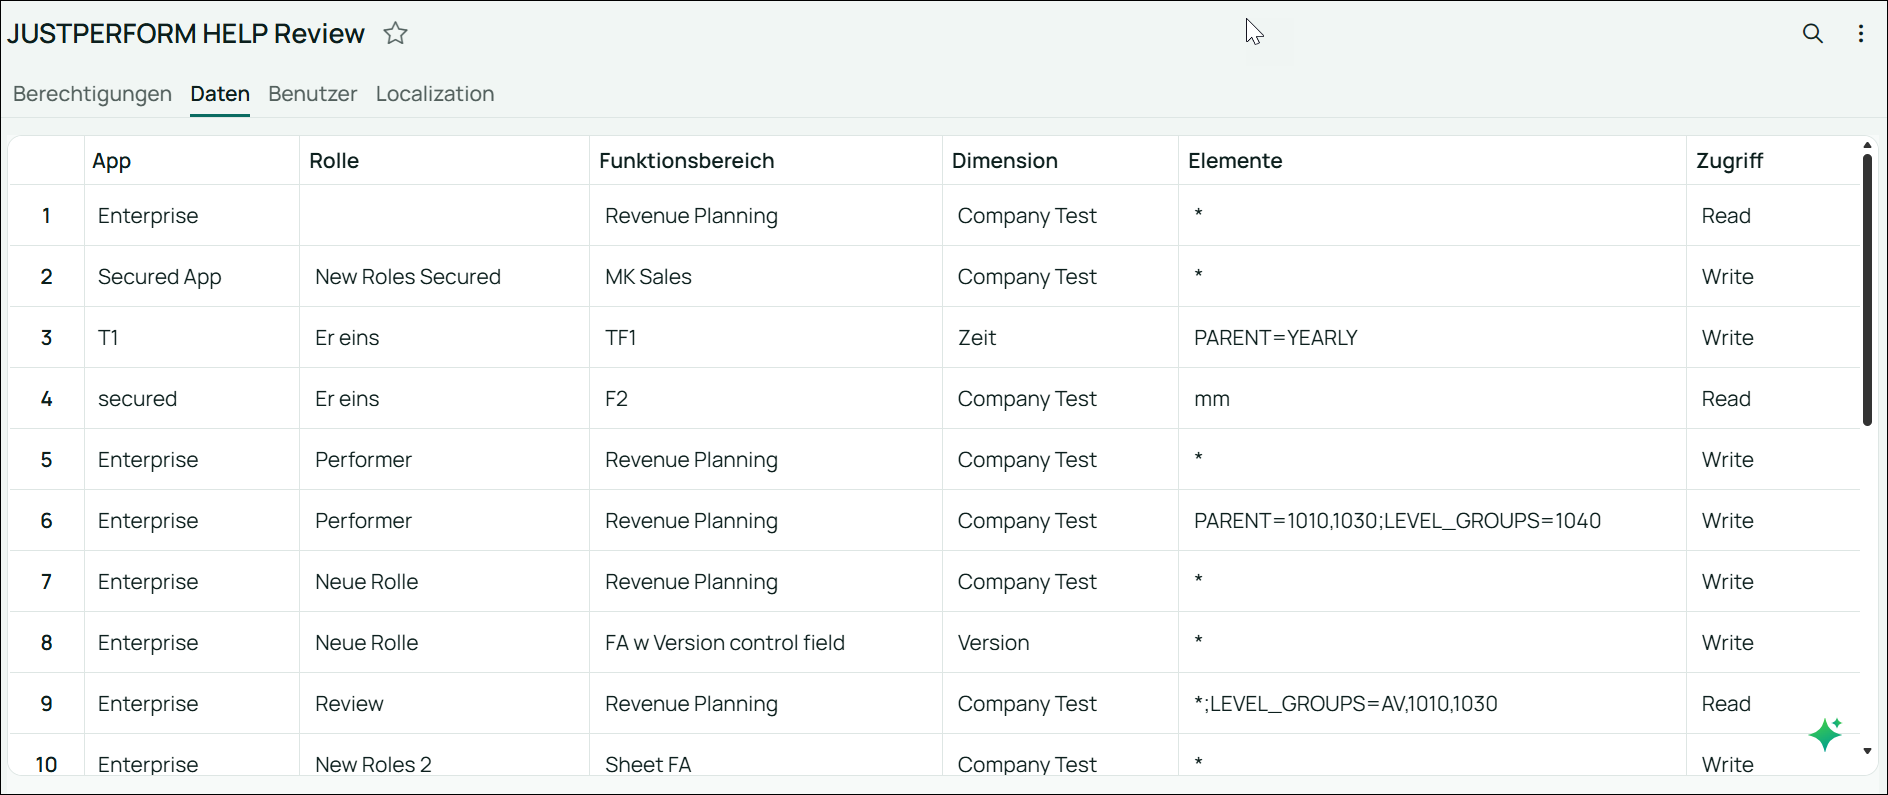Screen dimensions: 1888x795
Task: Click the empty Rolle cell in row 1
Action: coord(444,216)
